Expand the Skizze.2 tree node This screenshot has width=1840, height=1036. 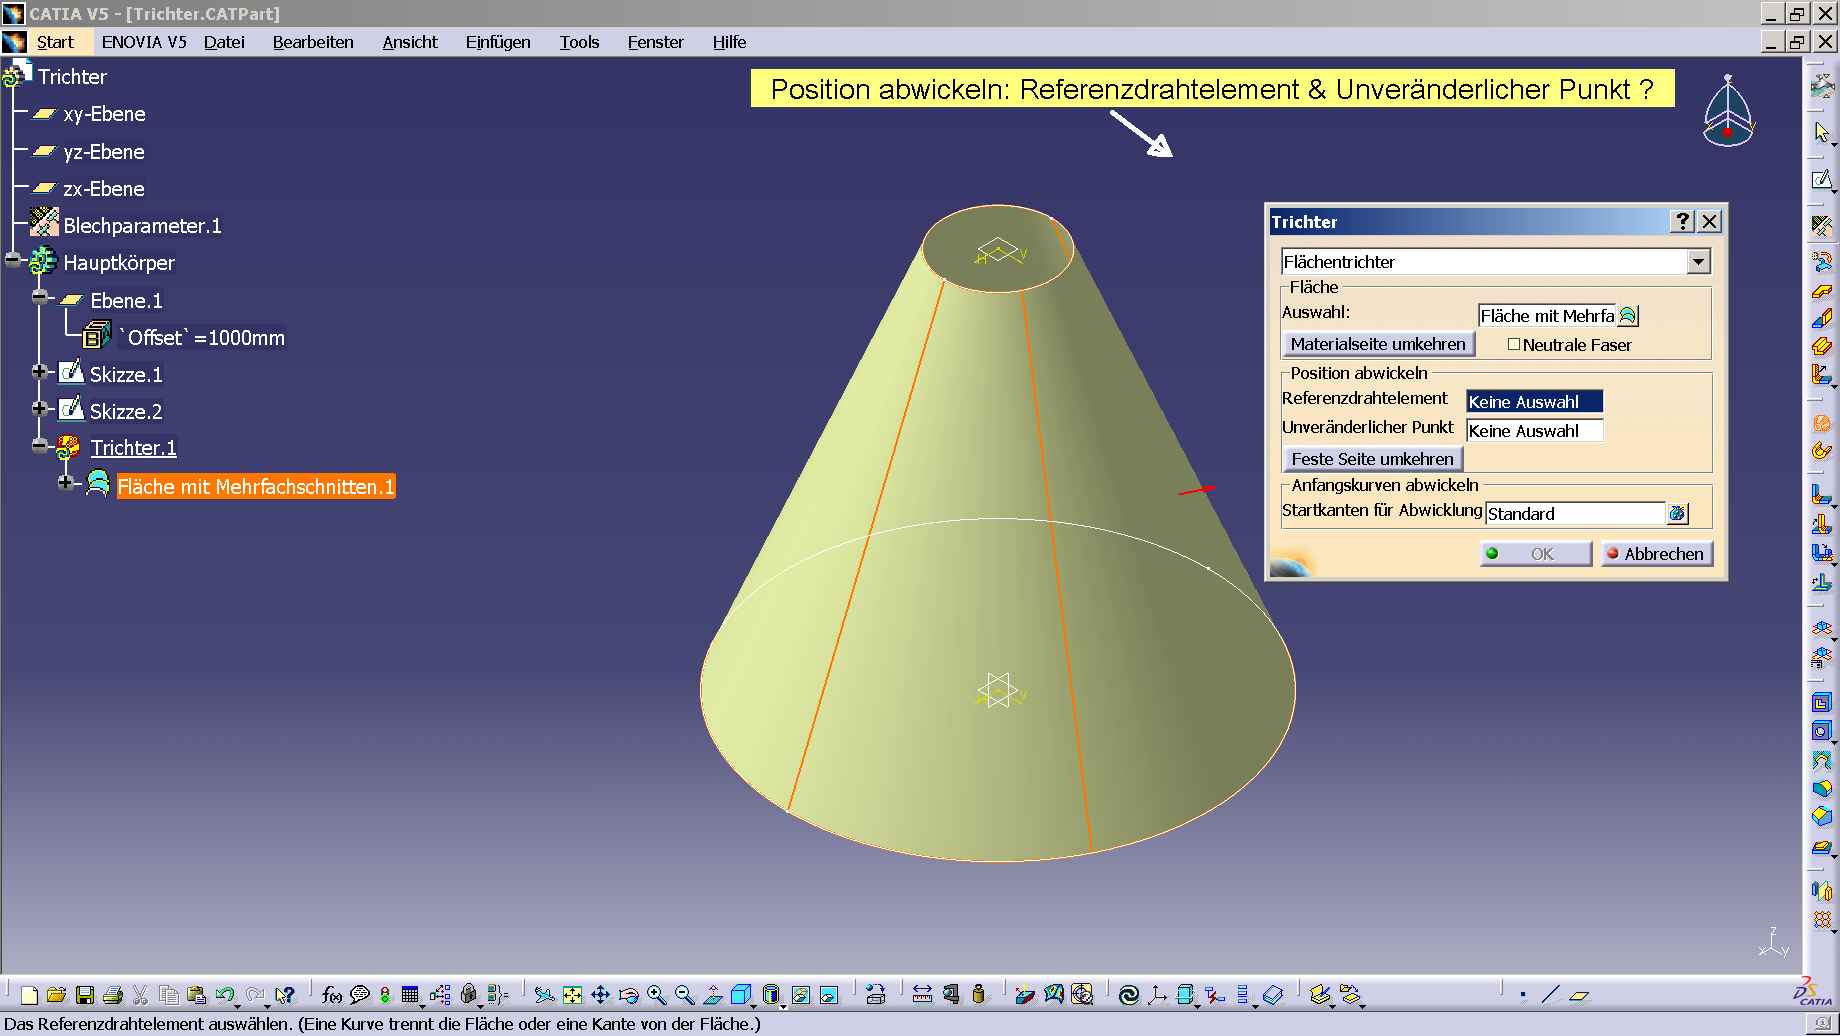coord(40,409)
